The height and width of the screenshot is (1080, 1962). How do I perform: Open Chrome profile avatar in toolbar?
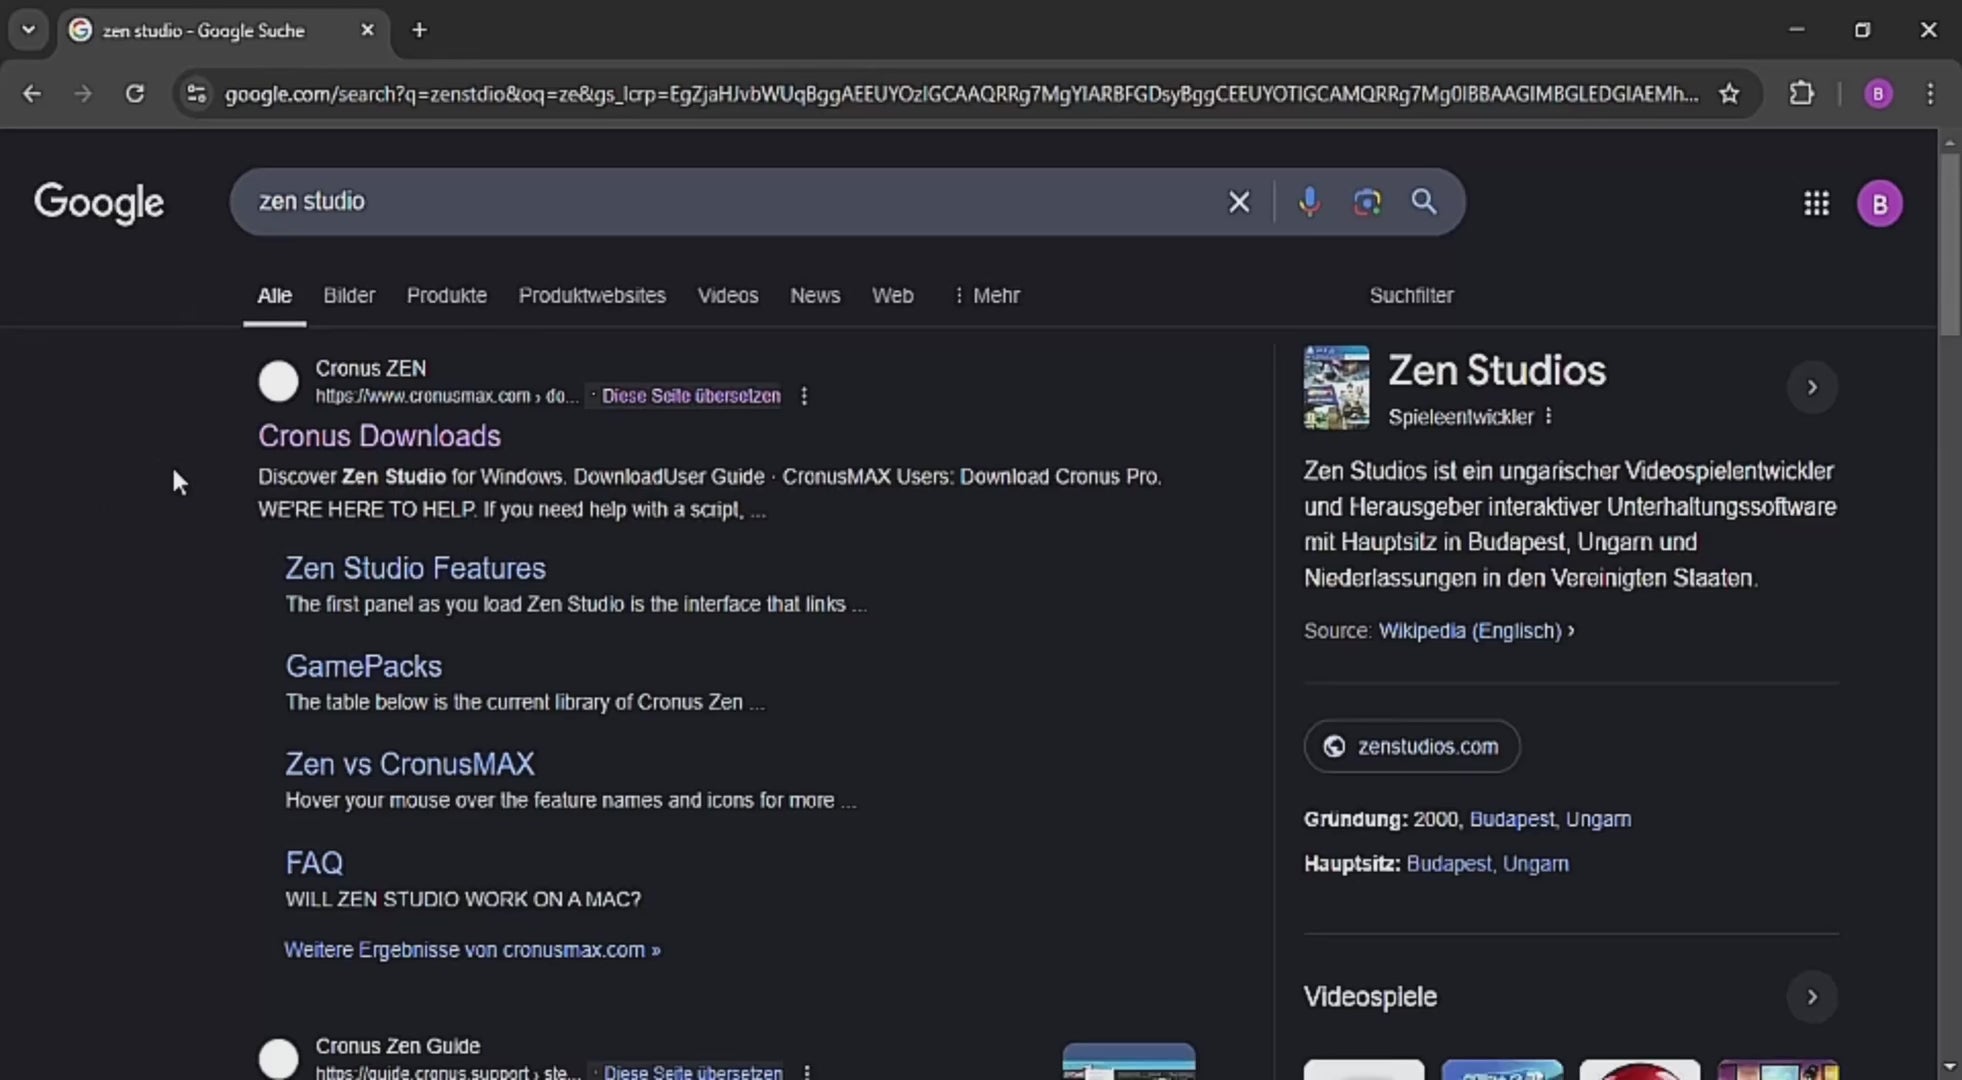[1878, 94]
